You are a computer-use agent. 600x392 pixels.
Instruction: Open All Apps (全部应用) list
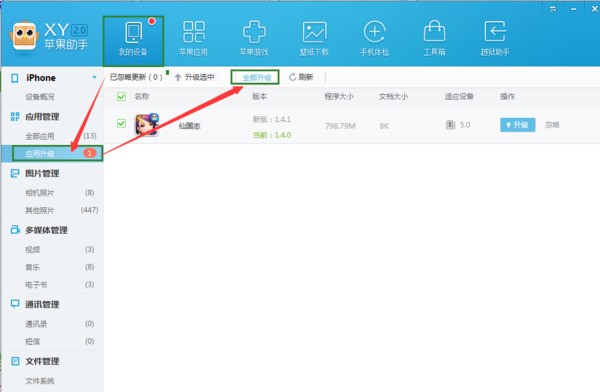pyautogui.click(x=40, y=136)
